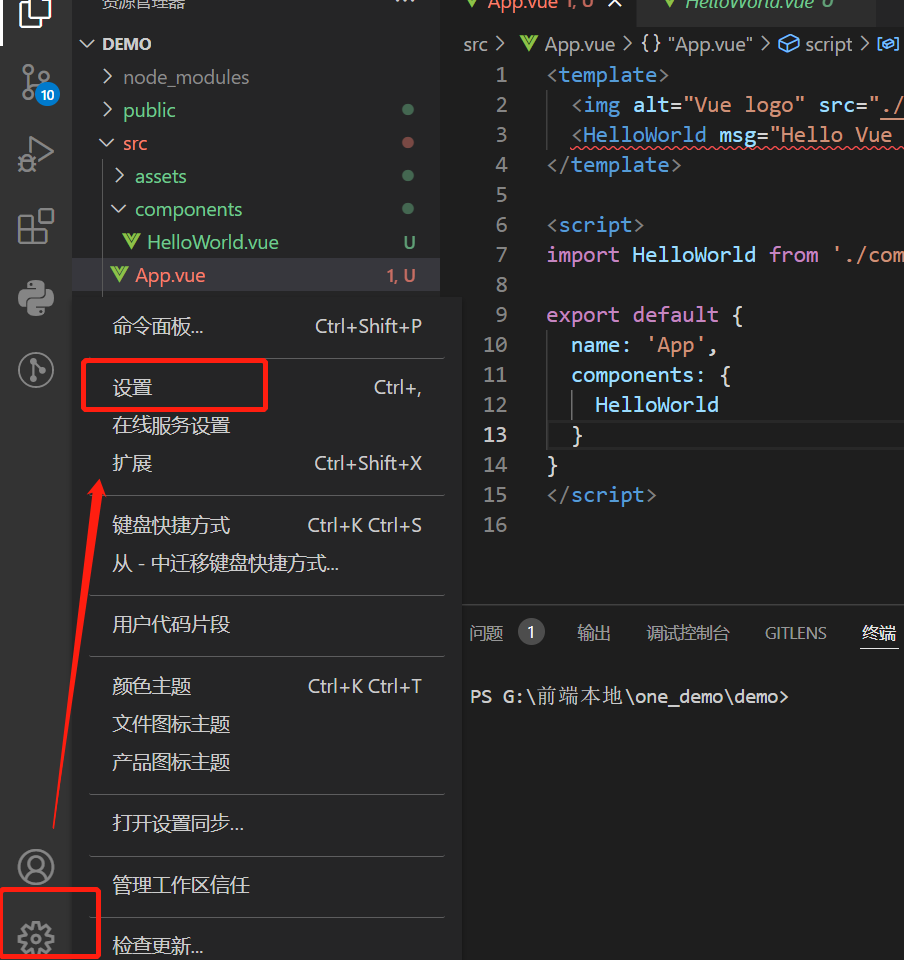Open the Python icon in activity bar
The width and height of the screenshot is (904, 960).
tap(35, 298)
